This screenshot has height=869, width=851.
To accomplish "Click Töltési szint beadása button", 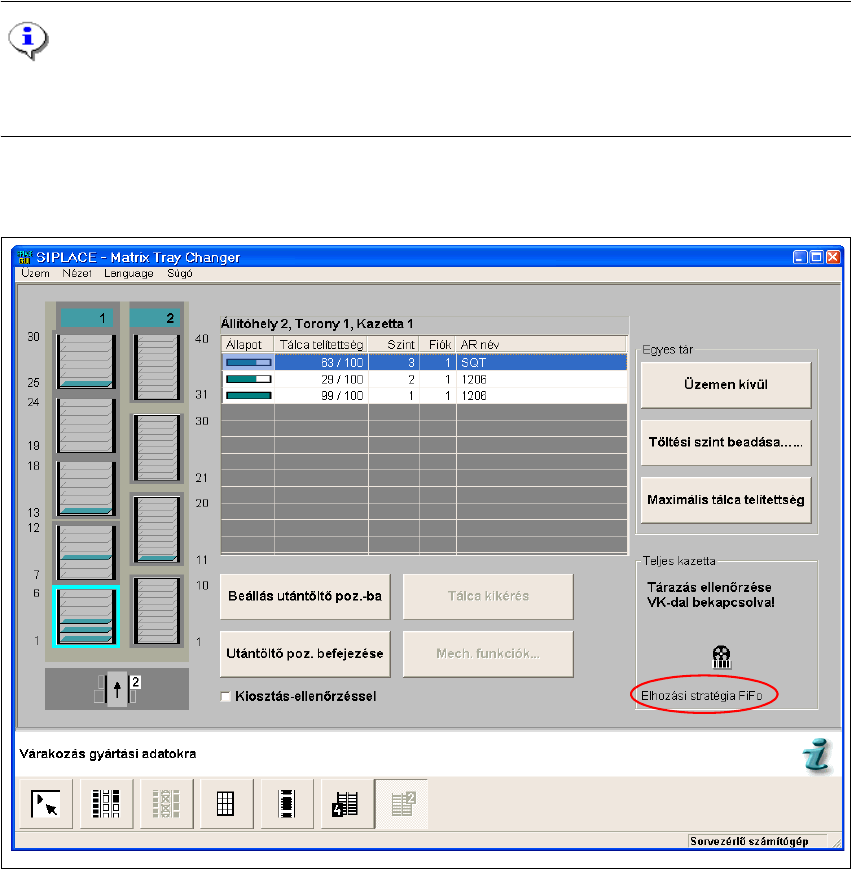I will [x=725, y=442].
